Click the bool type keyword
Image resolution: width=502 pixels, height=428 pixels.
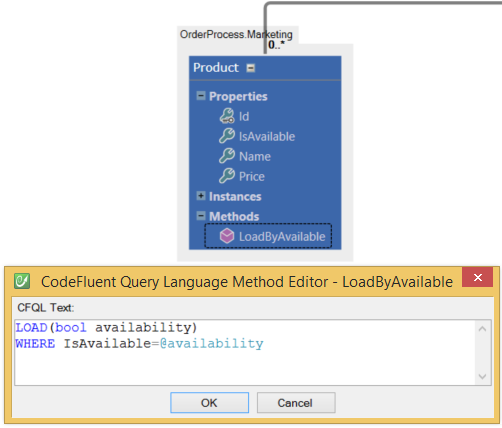(71, 328)
